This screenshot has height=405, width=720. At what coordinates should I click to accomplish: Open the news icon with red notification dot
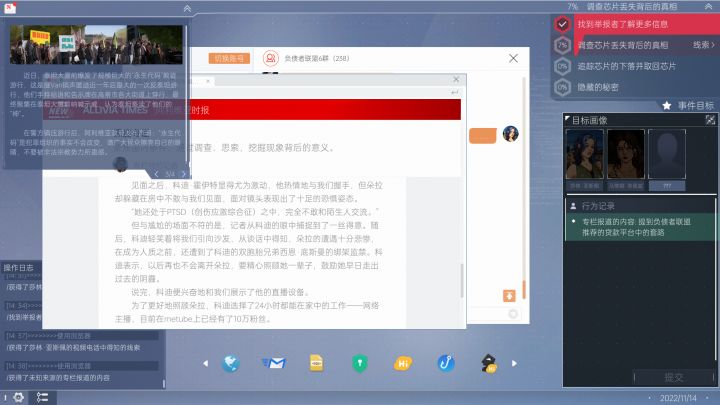pos(10,7)
